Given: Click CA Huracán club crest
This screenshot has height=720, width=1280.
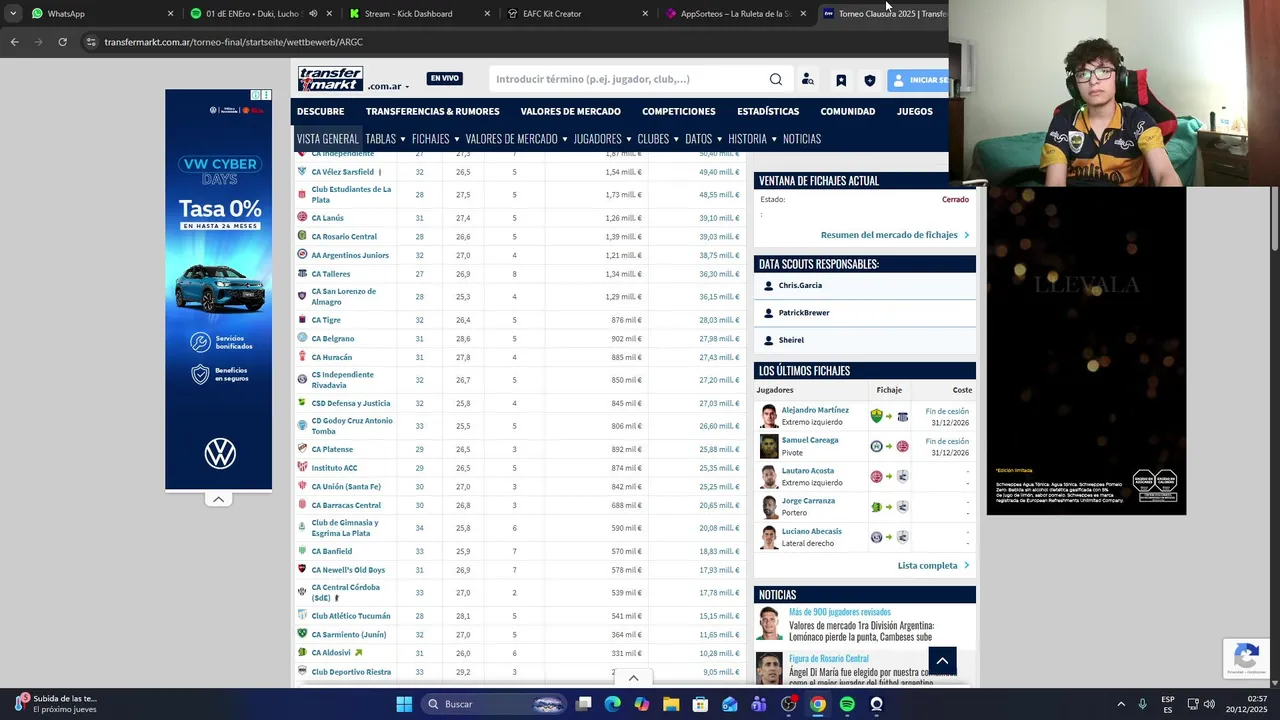Looking at the screenshot, I should coord(302,356).
